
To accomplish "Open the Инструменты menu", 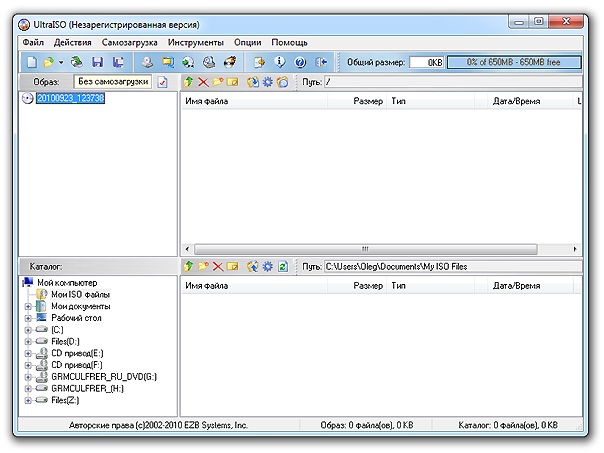I will (196, 42).
